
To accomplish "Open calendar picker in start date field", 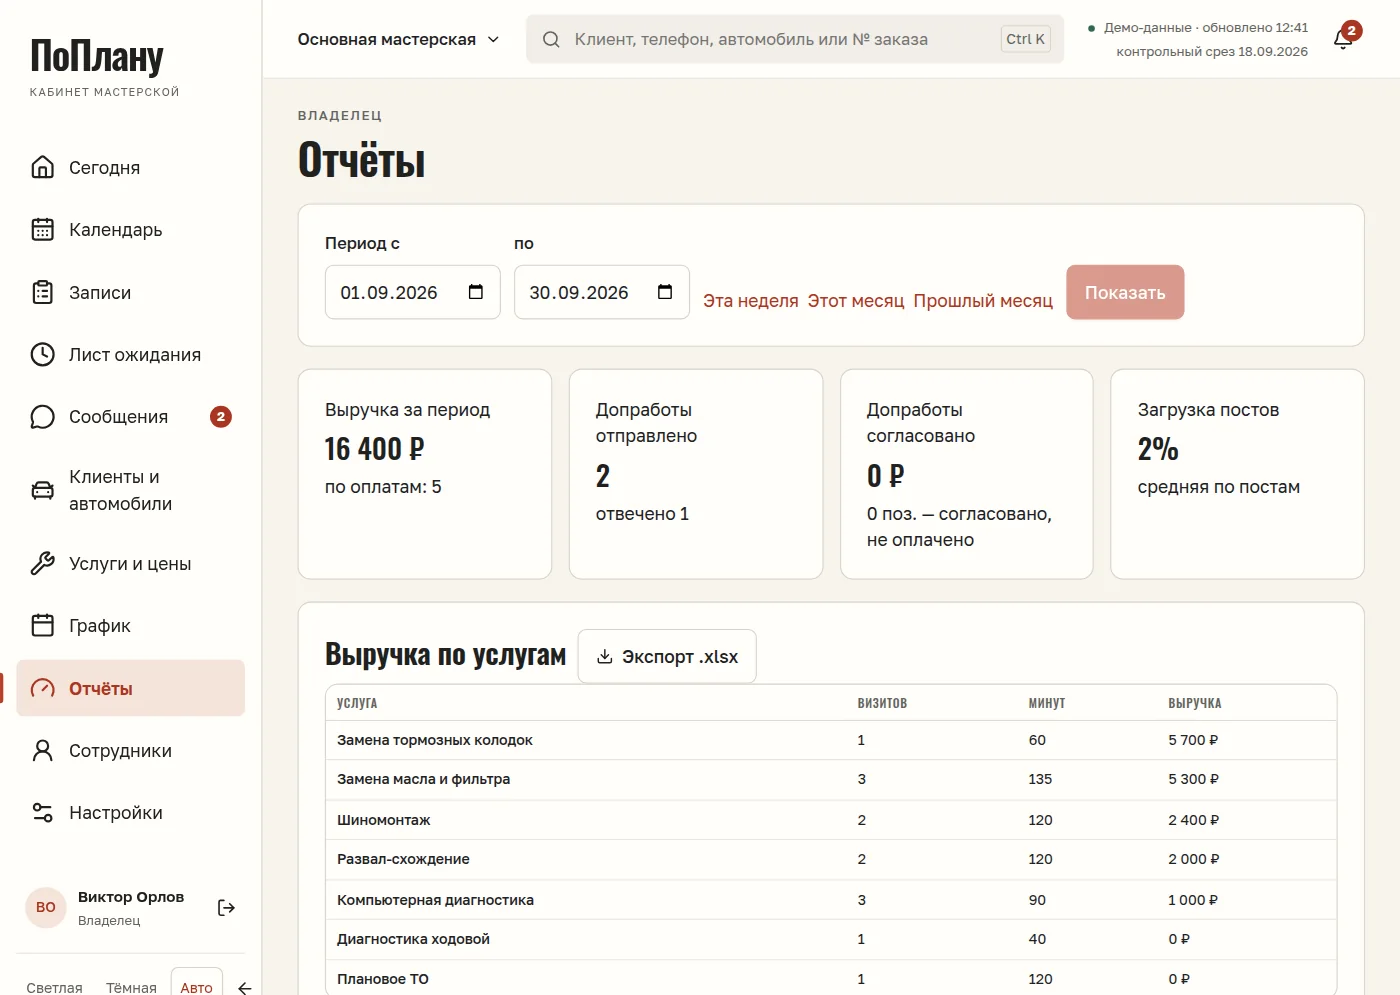I will (x=476, y=292).
